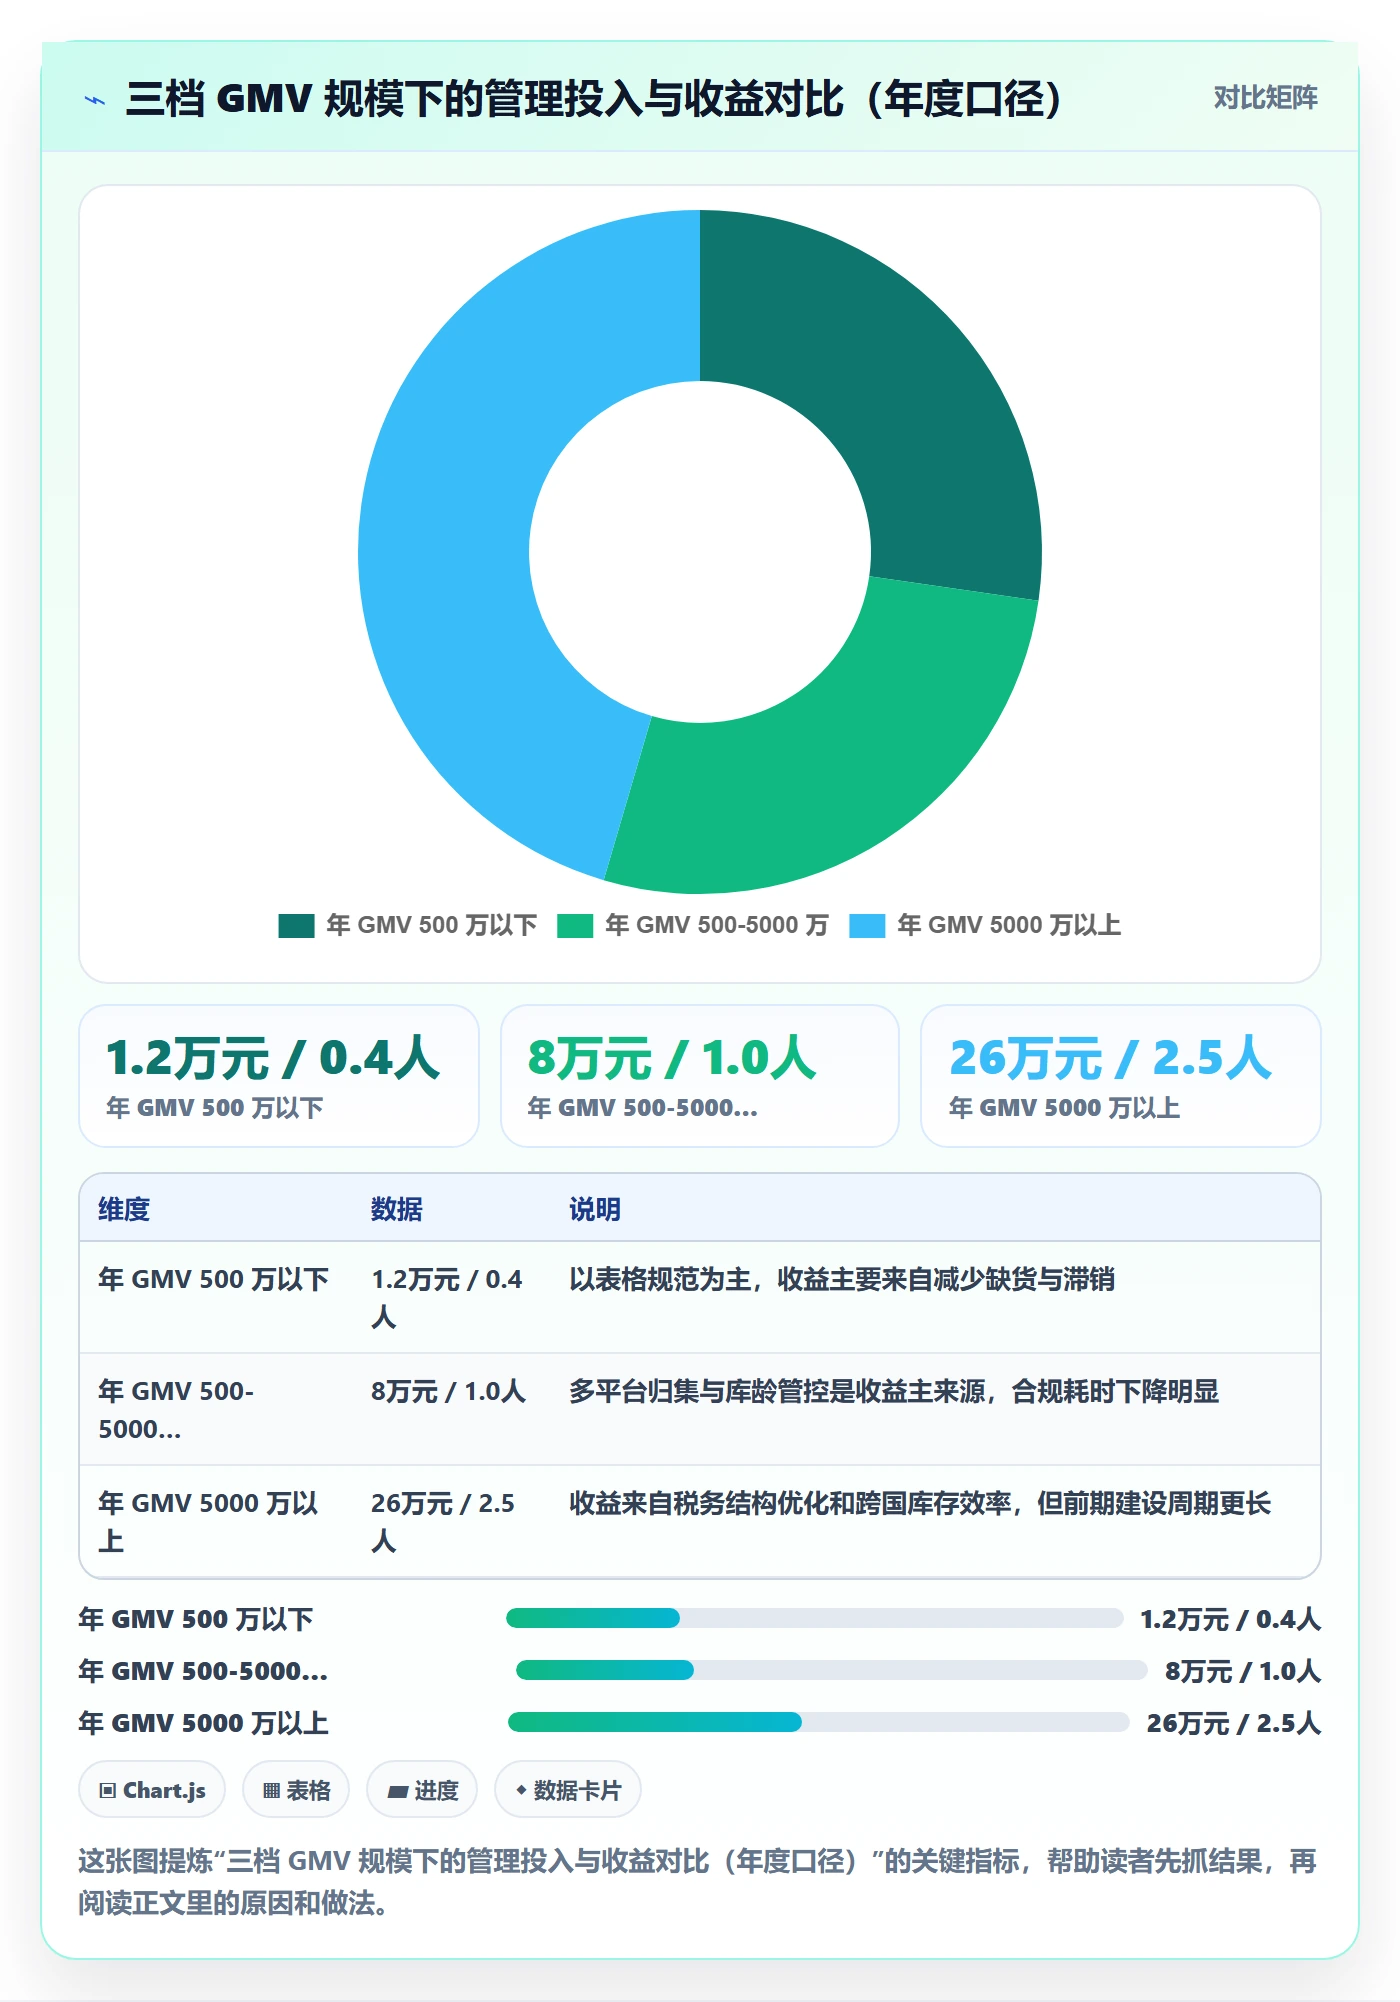Screen dimensions: 1400x2002
Task: Open the 26万元 / 2.5人 data card
Action: [1121, 1076]
